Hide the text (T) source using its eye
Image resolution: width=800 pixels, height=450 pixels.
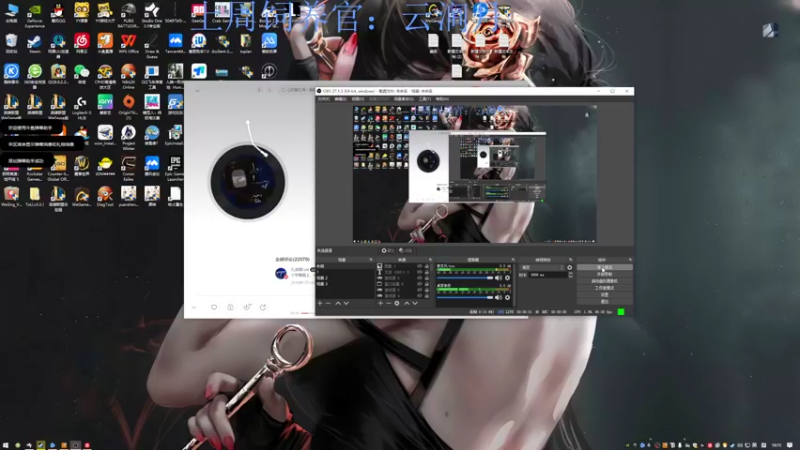(420, 272)
